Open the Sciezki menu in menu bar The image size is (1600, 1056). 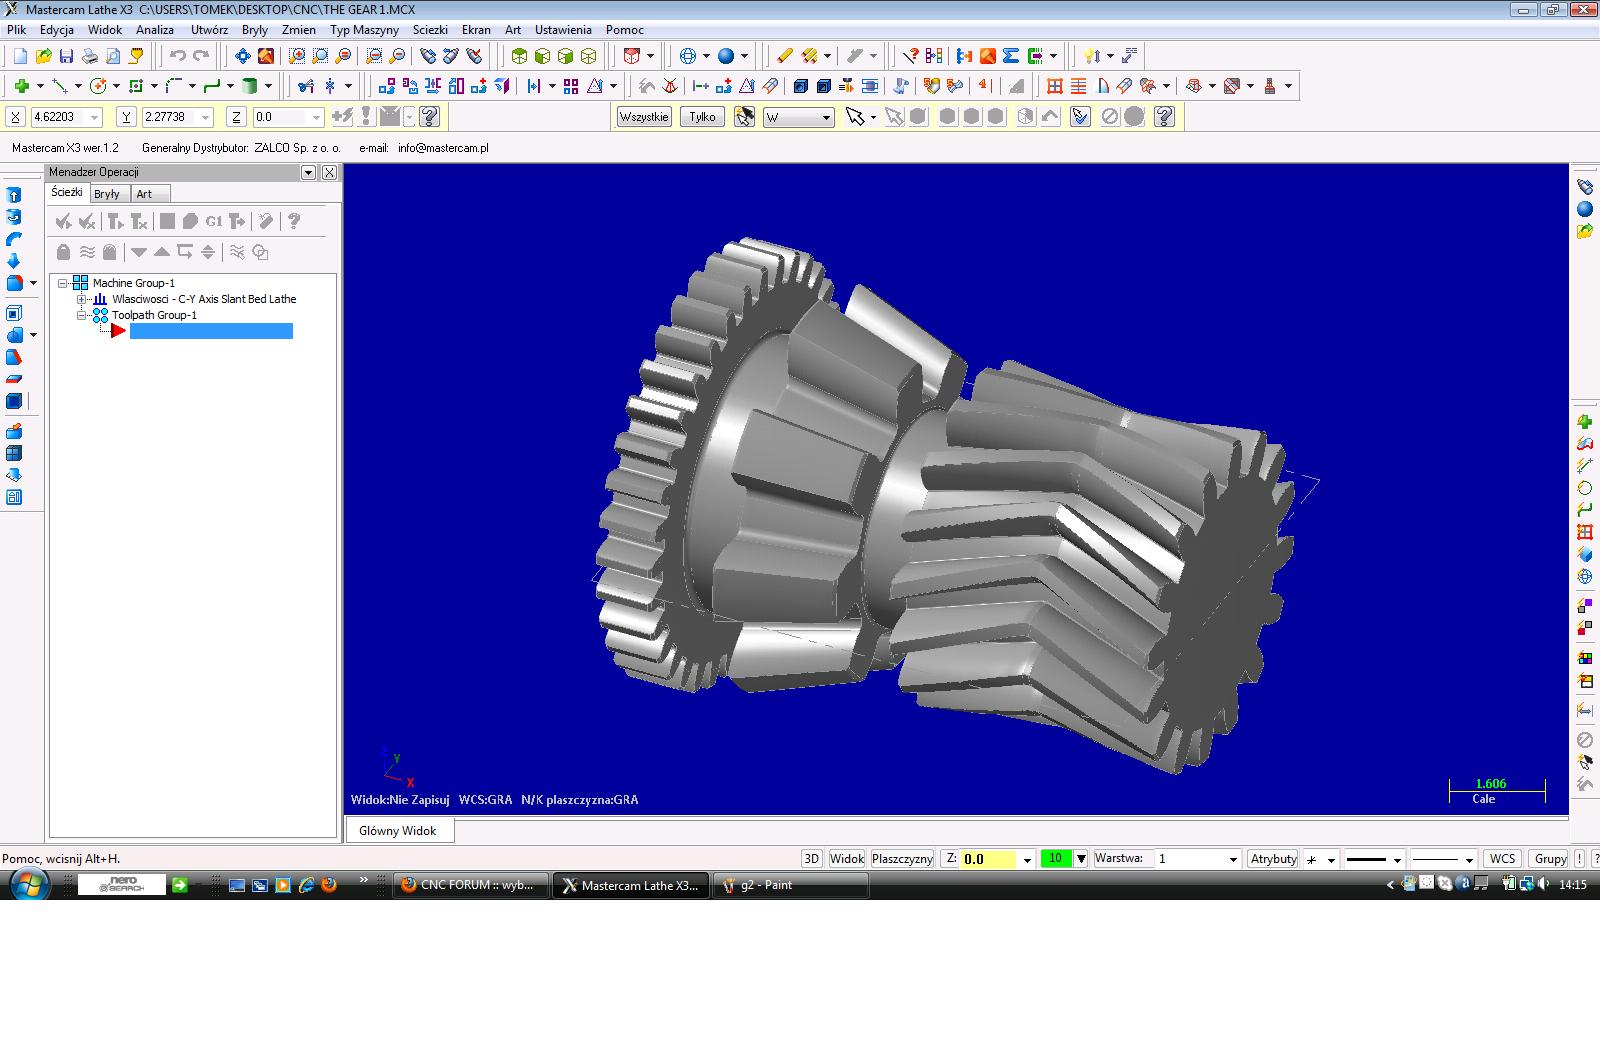(430, 30)
